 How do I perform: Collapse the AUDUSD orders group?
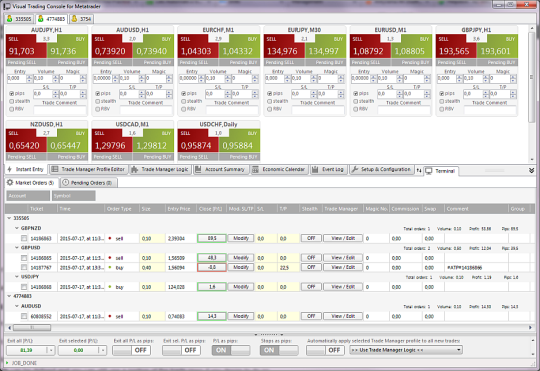[x=17, y=306]
